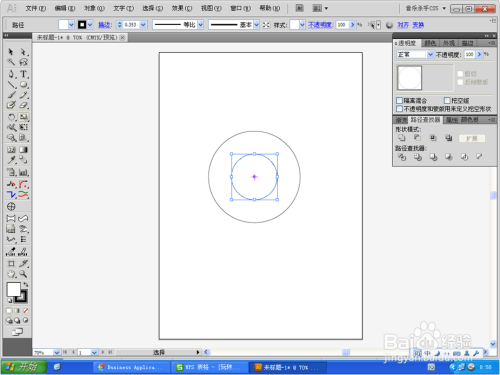
Task: Choose the Column Graph tool
Action: pyautogui.click(x=23, y=172)
